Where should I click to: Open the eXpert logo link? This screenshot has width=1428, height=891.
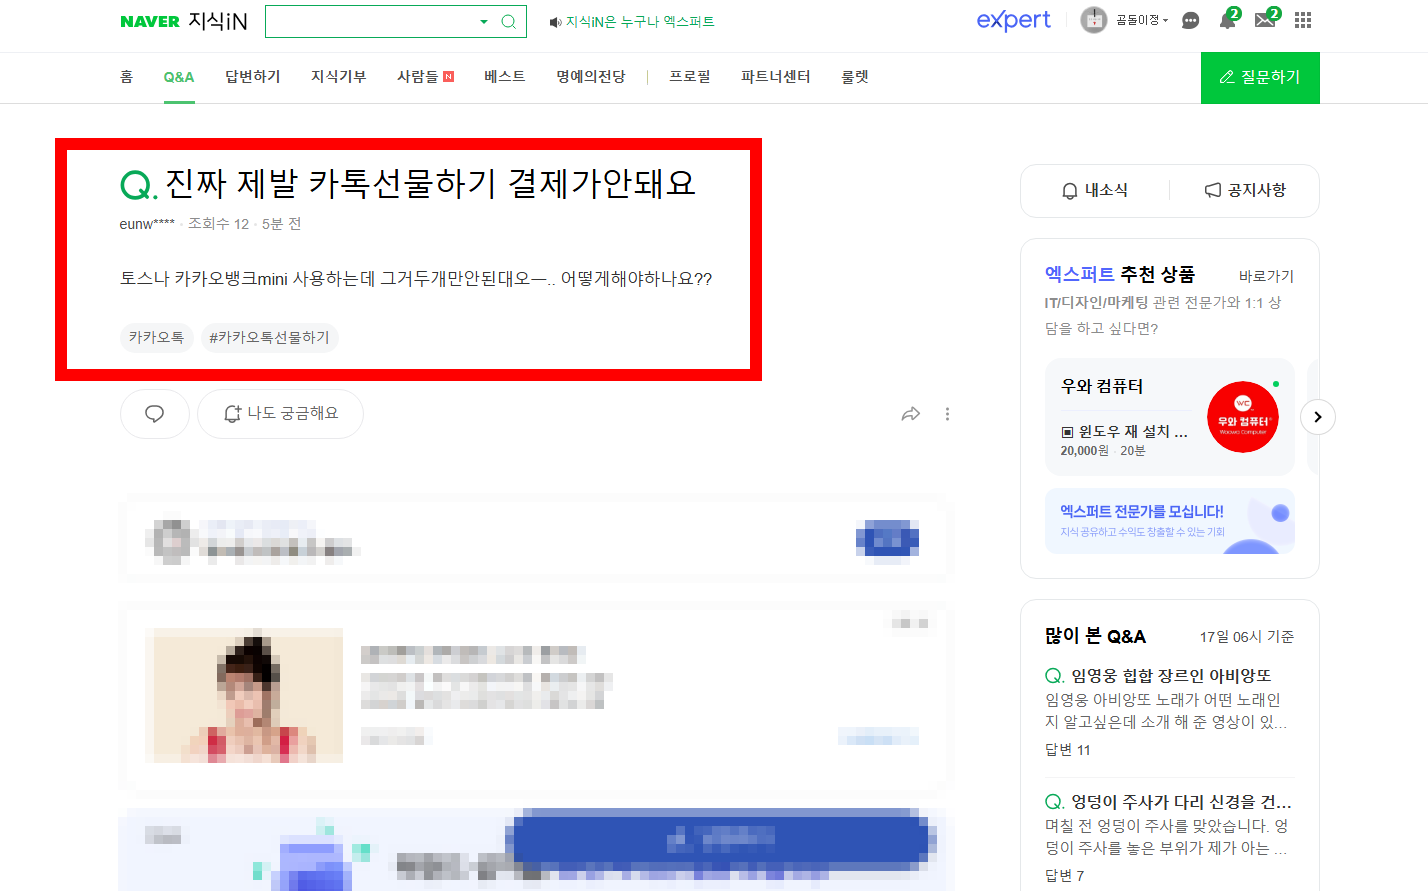[1013, 20]
